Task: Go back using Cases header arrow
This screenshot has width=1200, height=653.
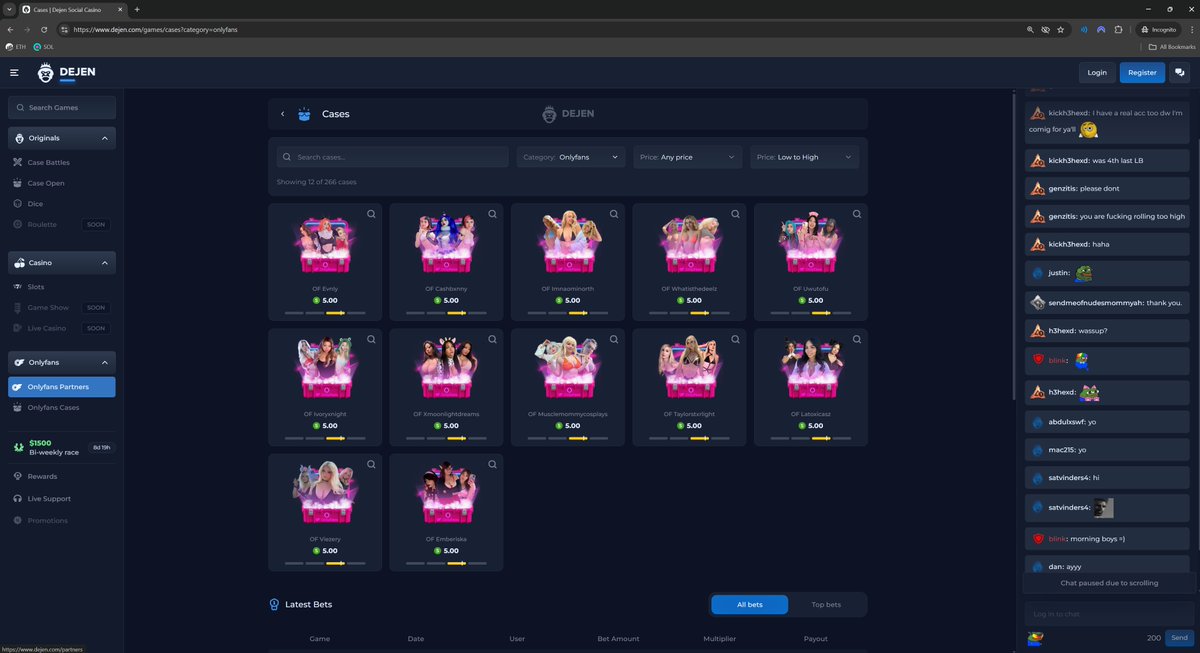Action: [282, 114]
